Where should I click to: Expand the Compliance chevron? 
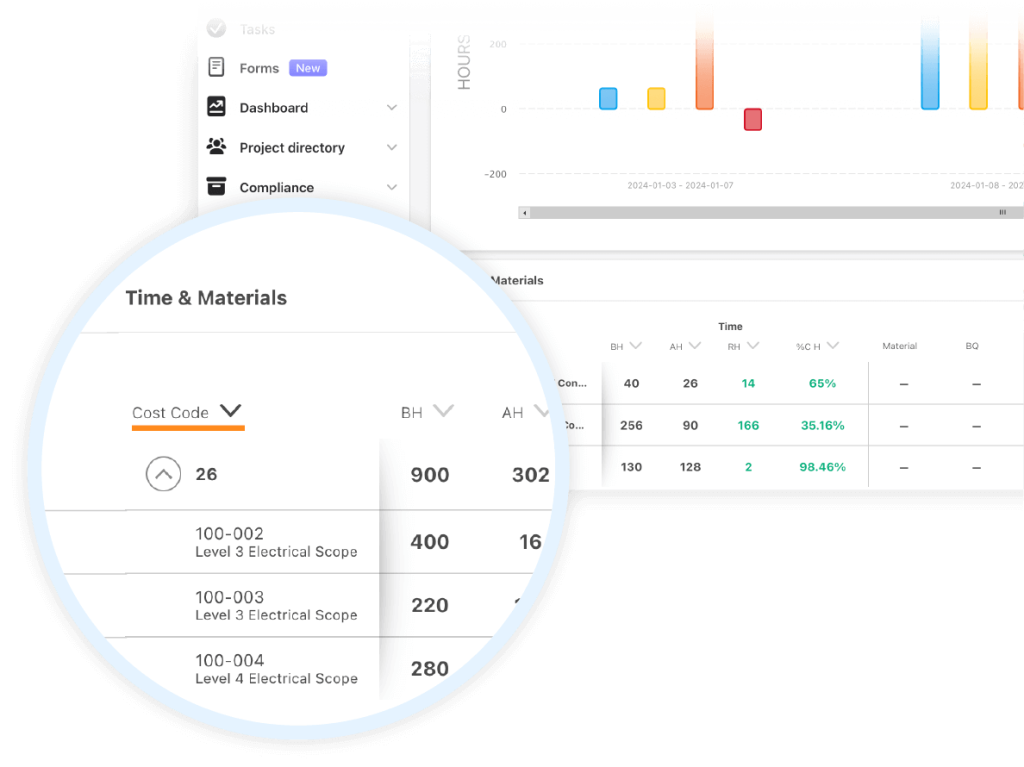392,187
